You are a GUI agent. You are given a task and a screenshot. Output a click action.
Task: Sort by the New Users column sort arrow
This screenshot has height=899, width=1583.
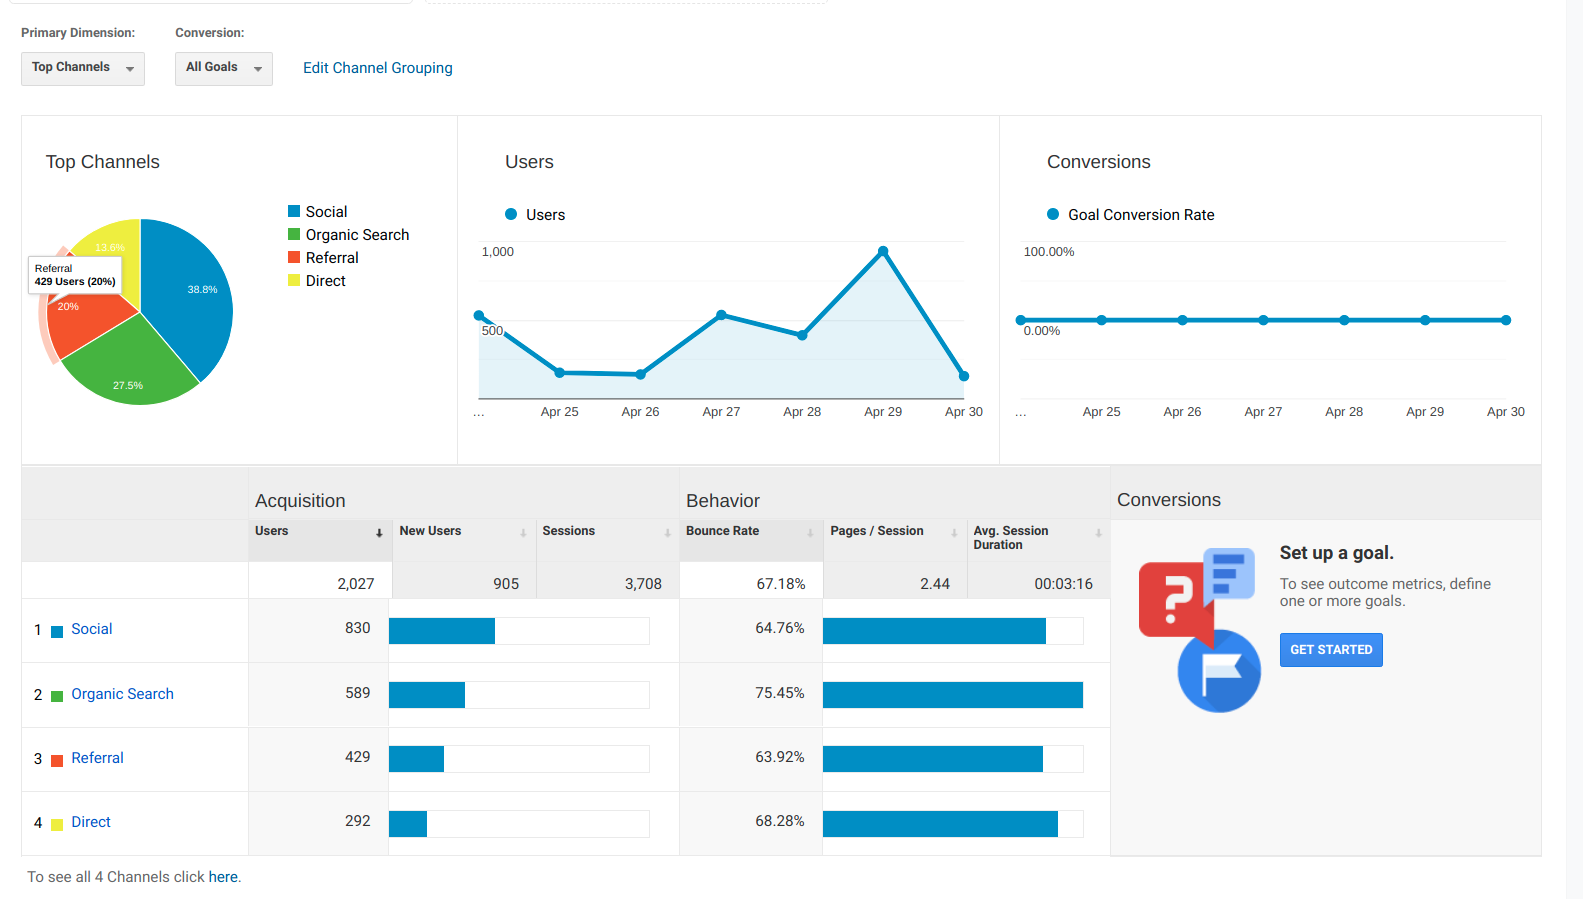523,533
